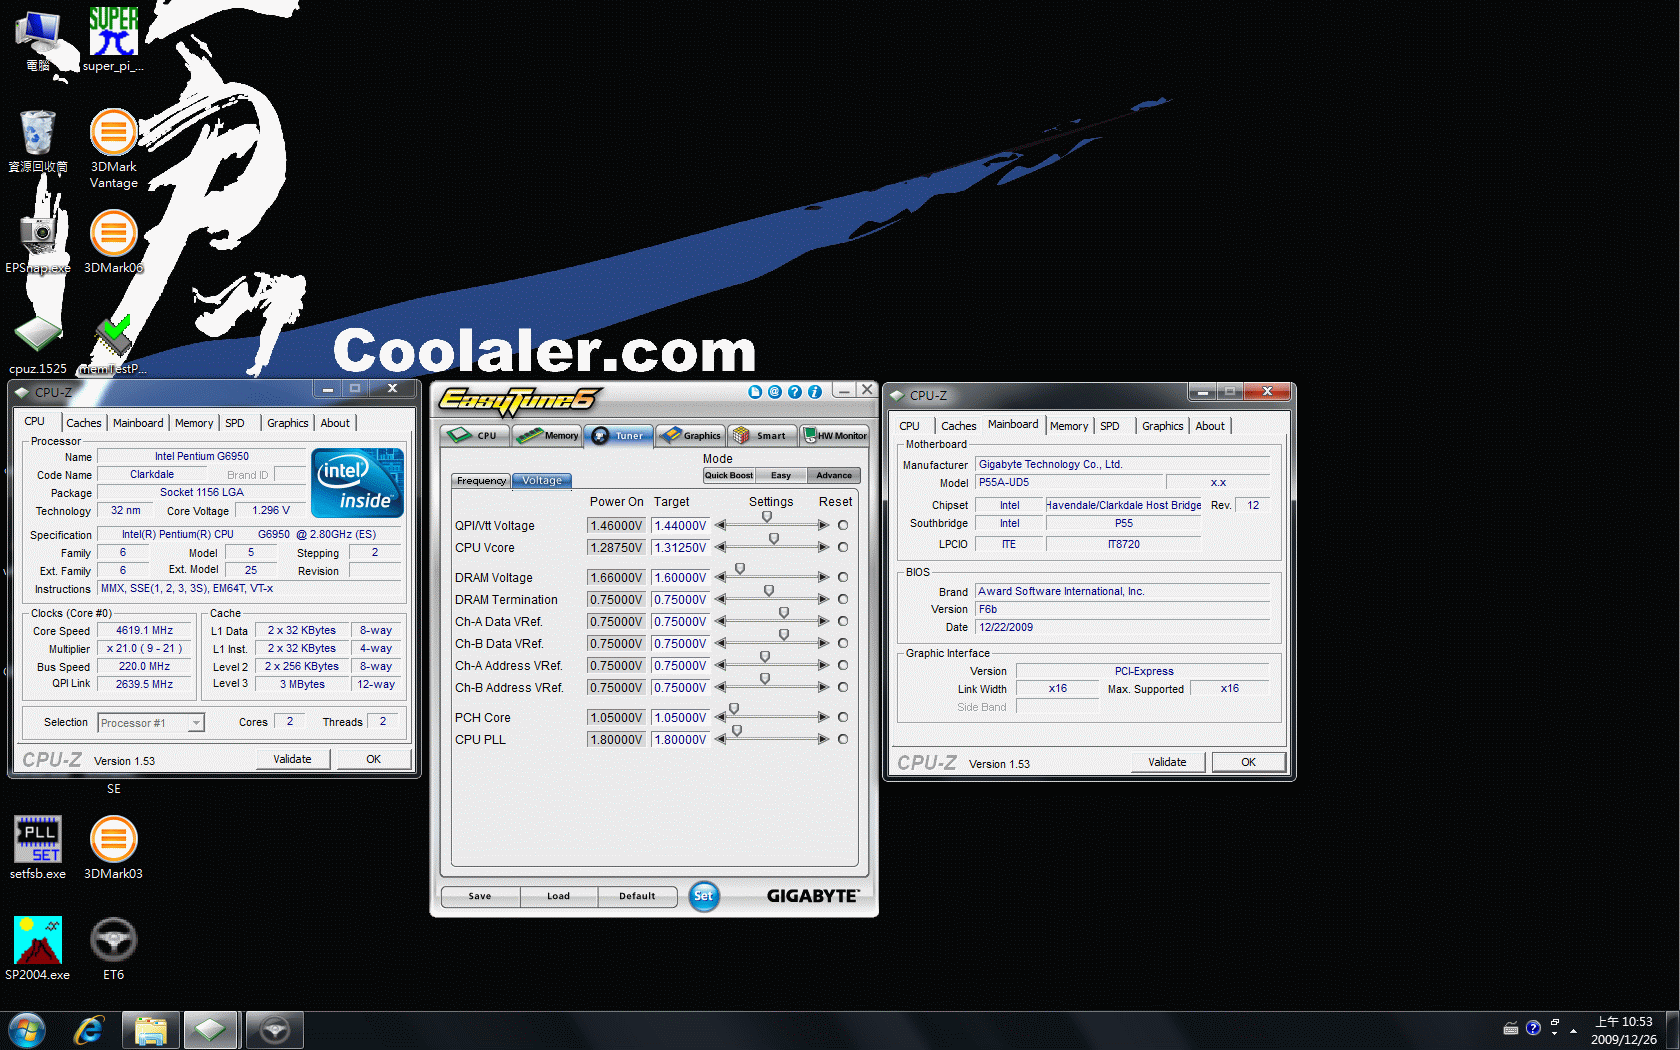Select CPU Vcore reset radio button
The width and height of the screenshot is (1680, 1050).
pos(843,547)
